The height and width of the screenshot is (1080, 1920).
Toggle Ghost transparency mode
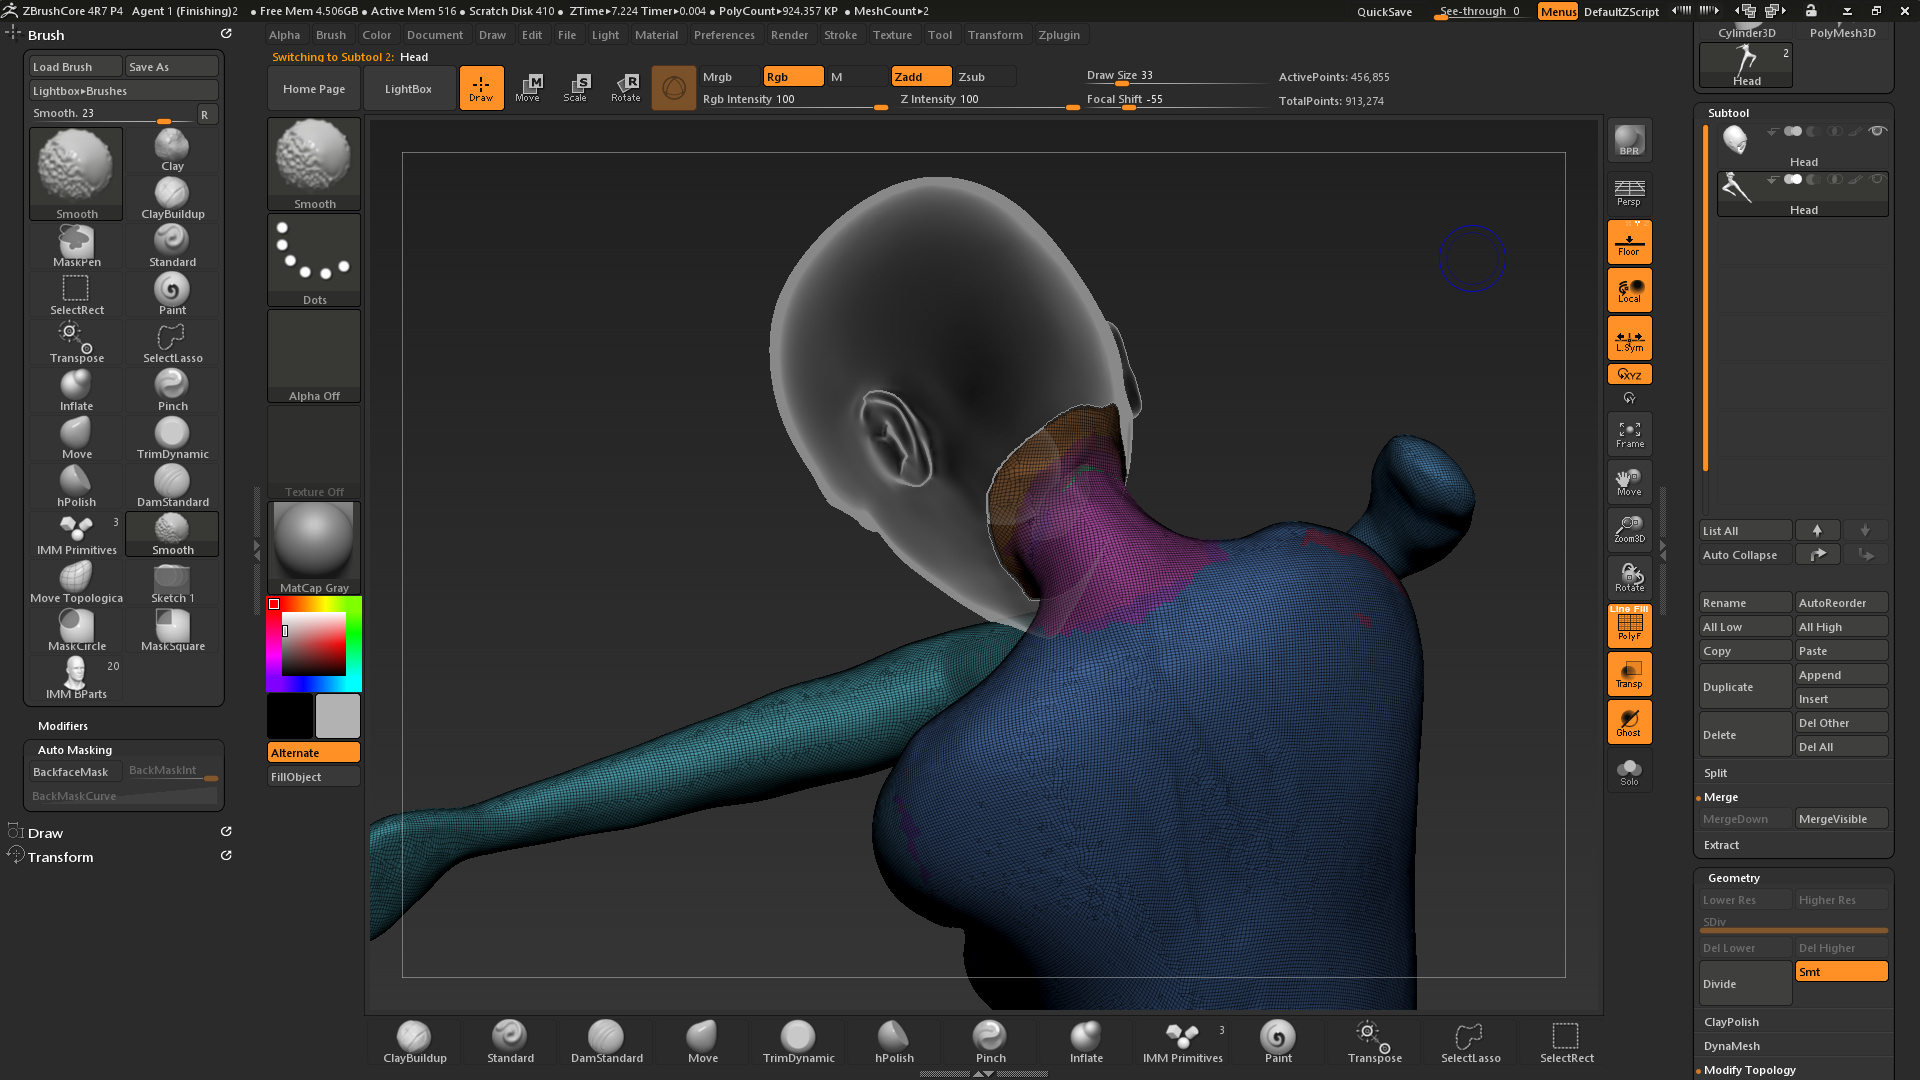[1629, 722]
